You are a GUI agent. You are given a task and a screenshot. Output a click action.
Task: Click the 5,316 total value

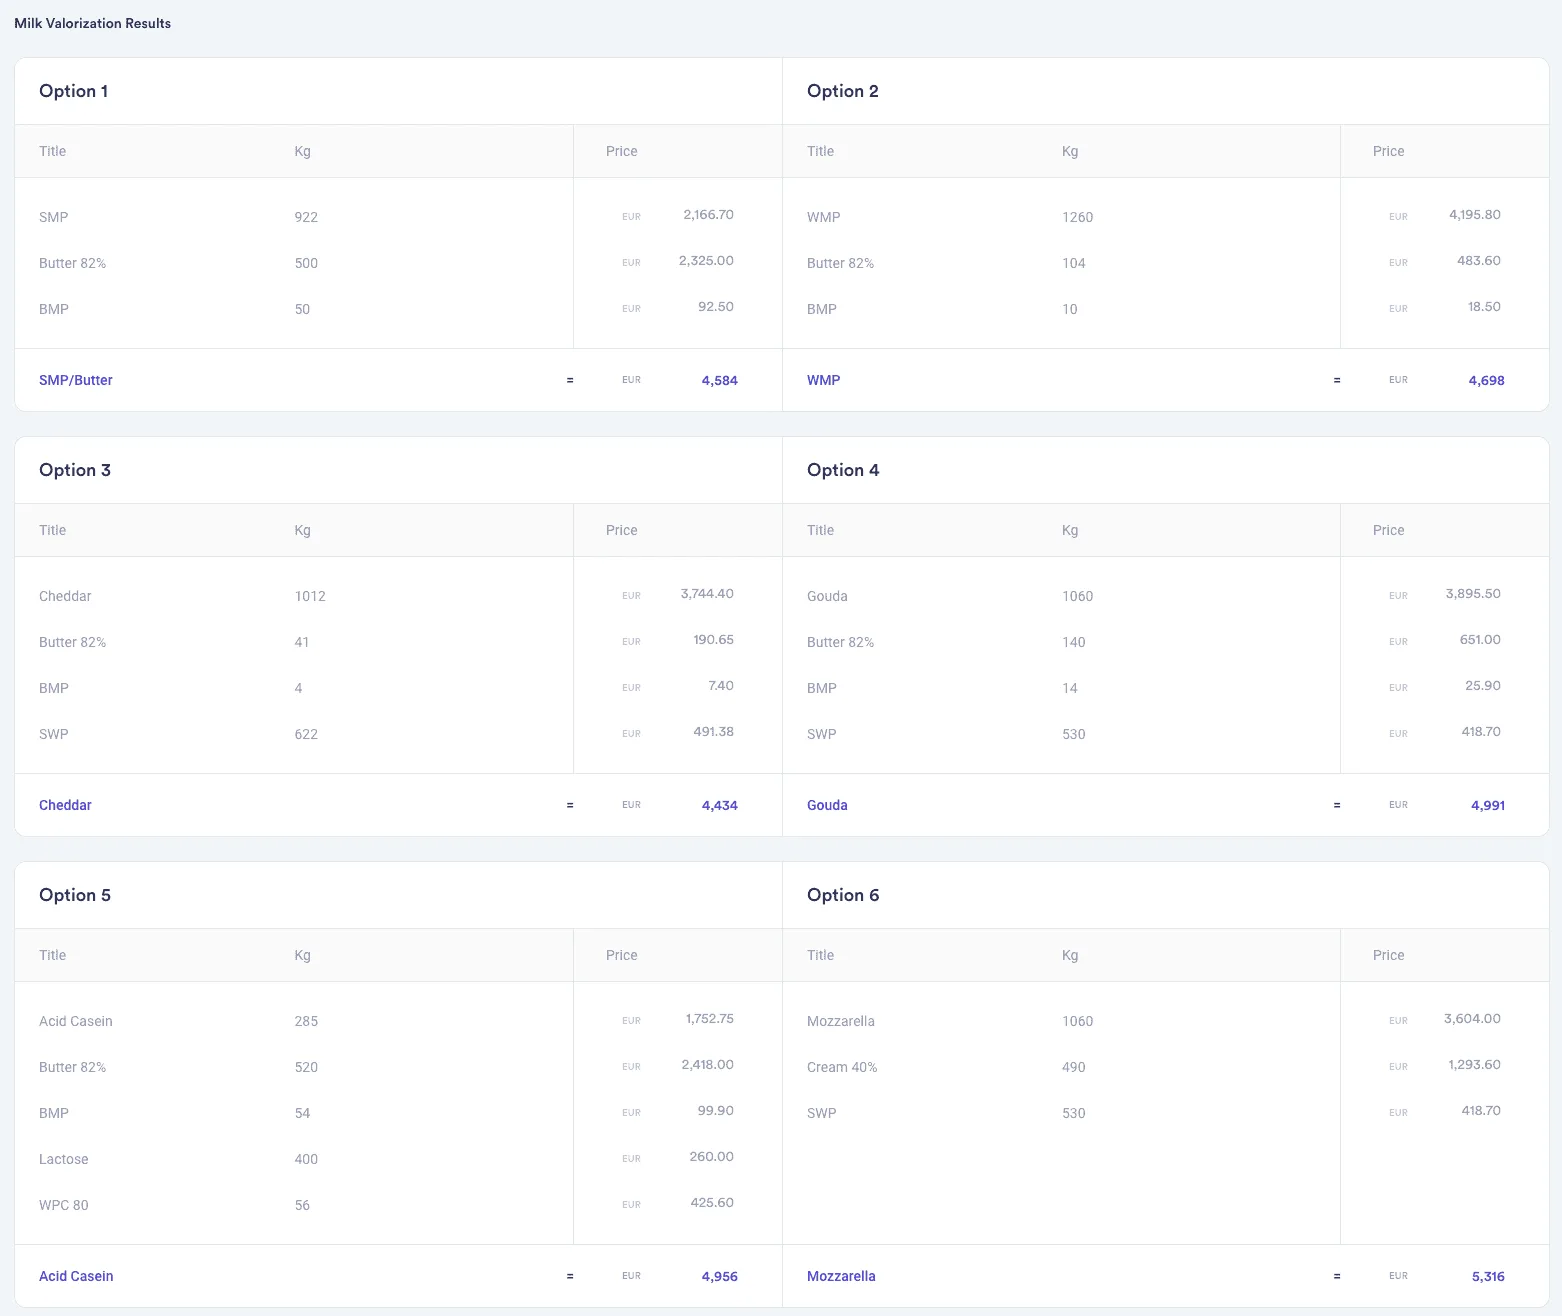coord(1488,1276)
